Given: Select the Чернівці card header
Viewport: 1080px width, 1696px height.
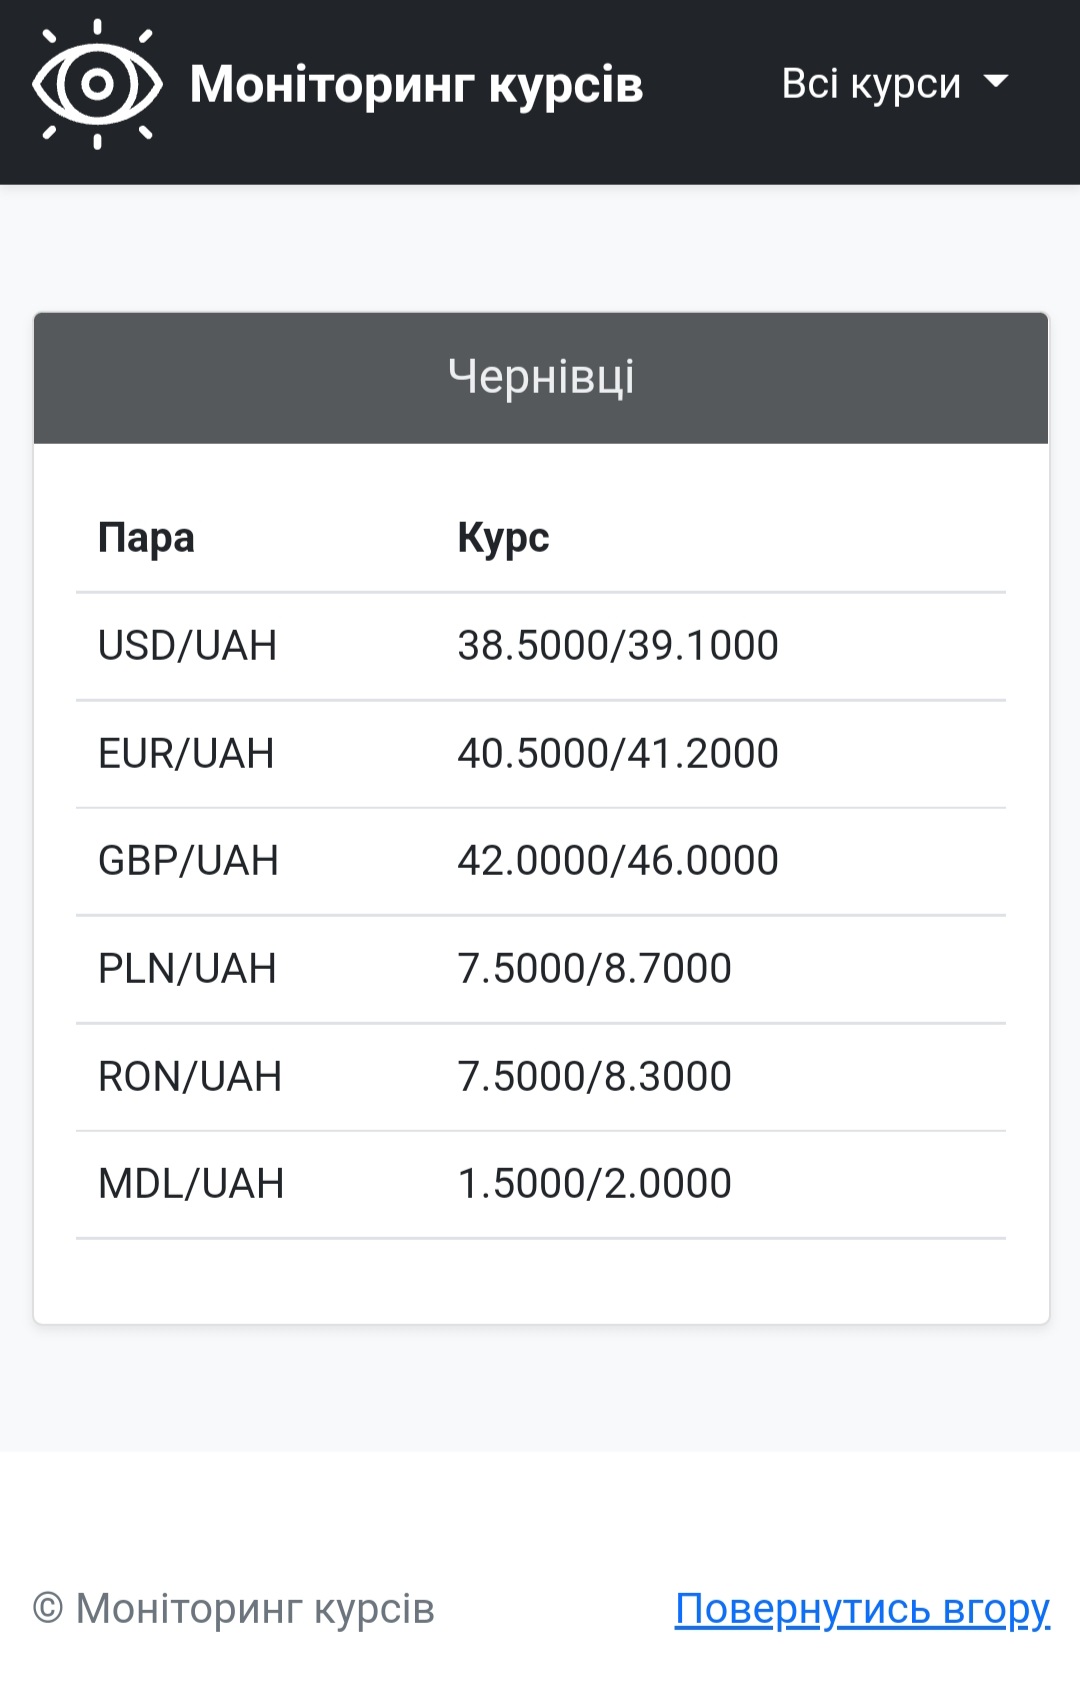Looking at the screenshot, I should (541, 378).
